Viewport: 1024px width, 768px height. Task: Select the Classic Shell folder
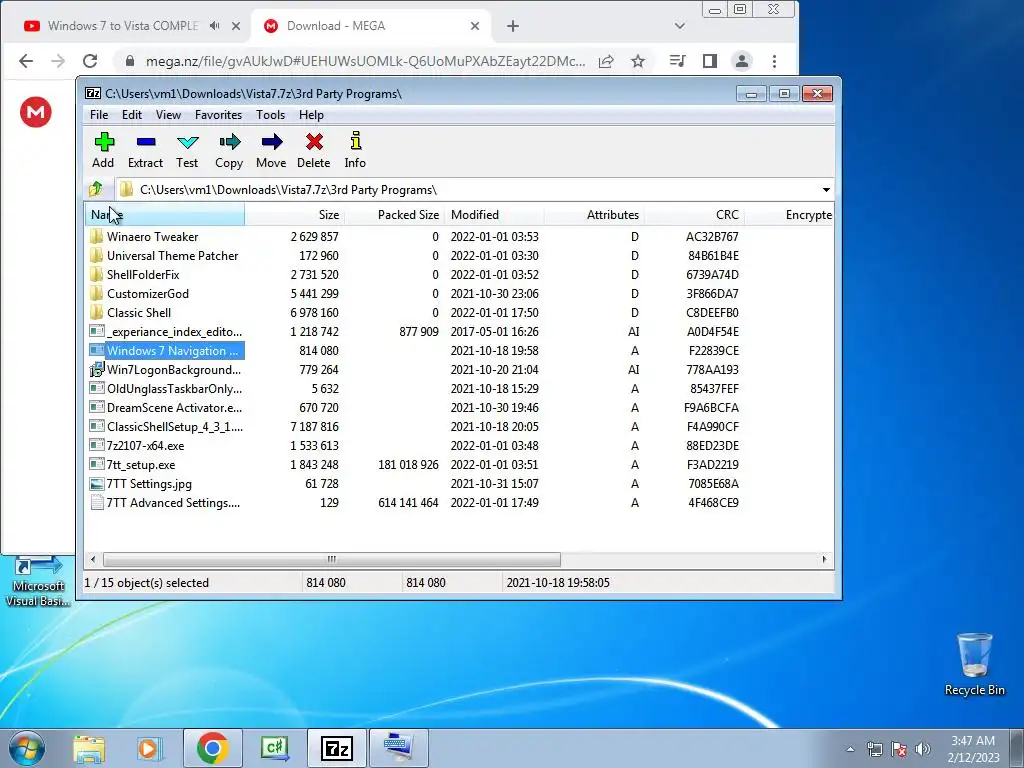pyautogui.click(x=138, y=313)
